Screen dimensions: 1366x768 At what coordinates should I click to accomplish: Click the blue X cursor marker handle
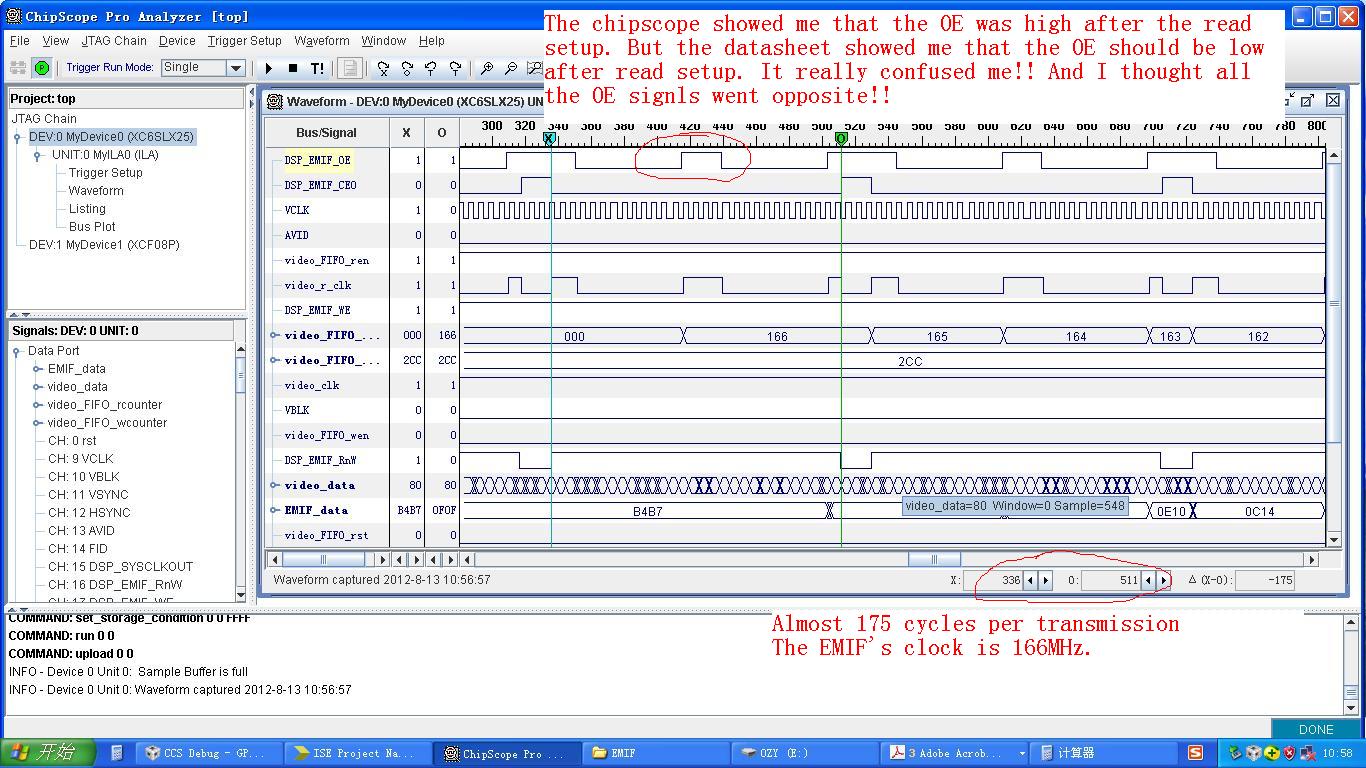550,138
